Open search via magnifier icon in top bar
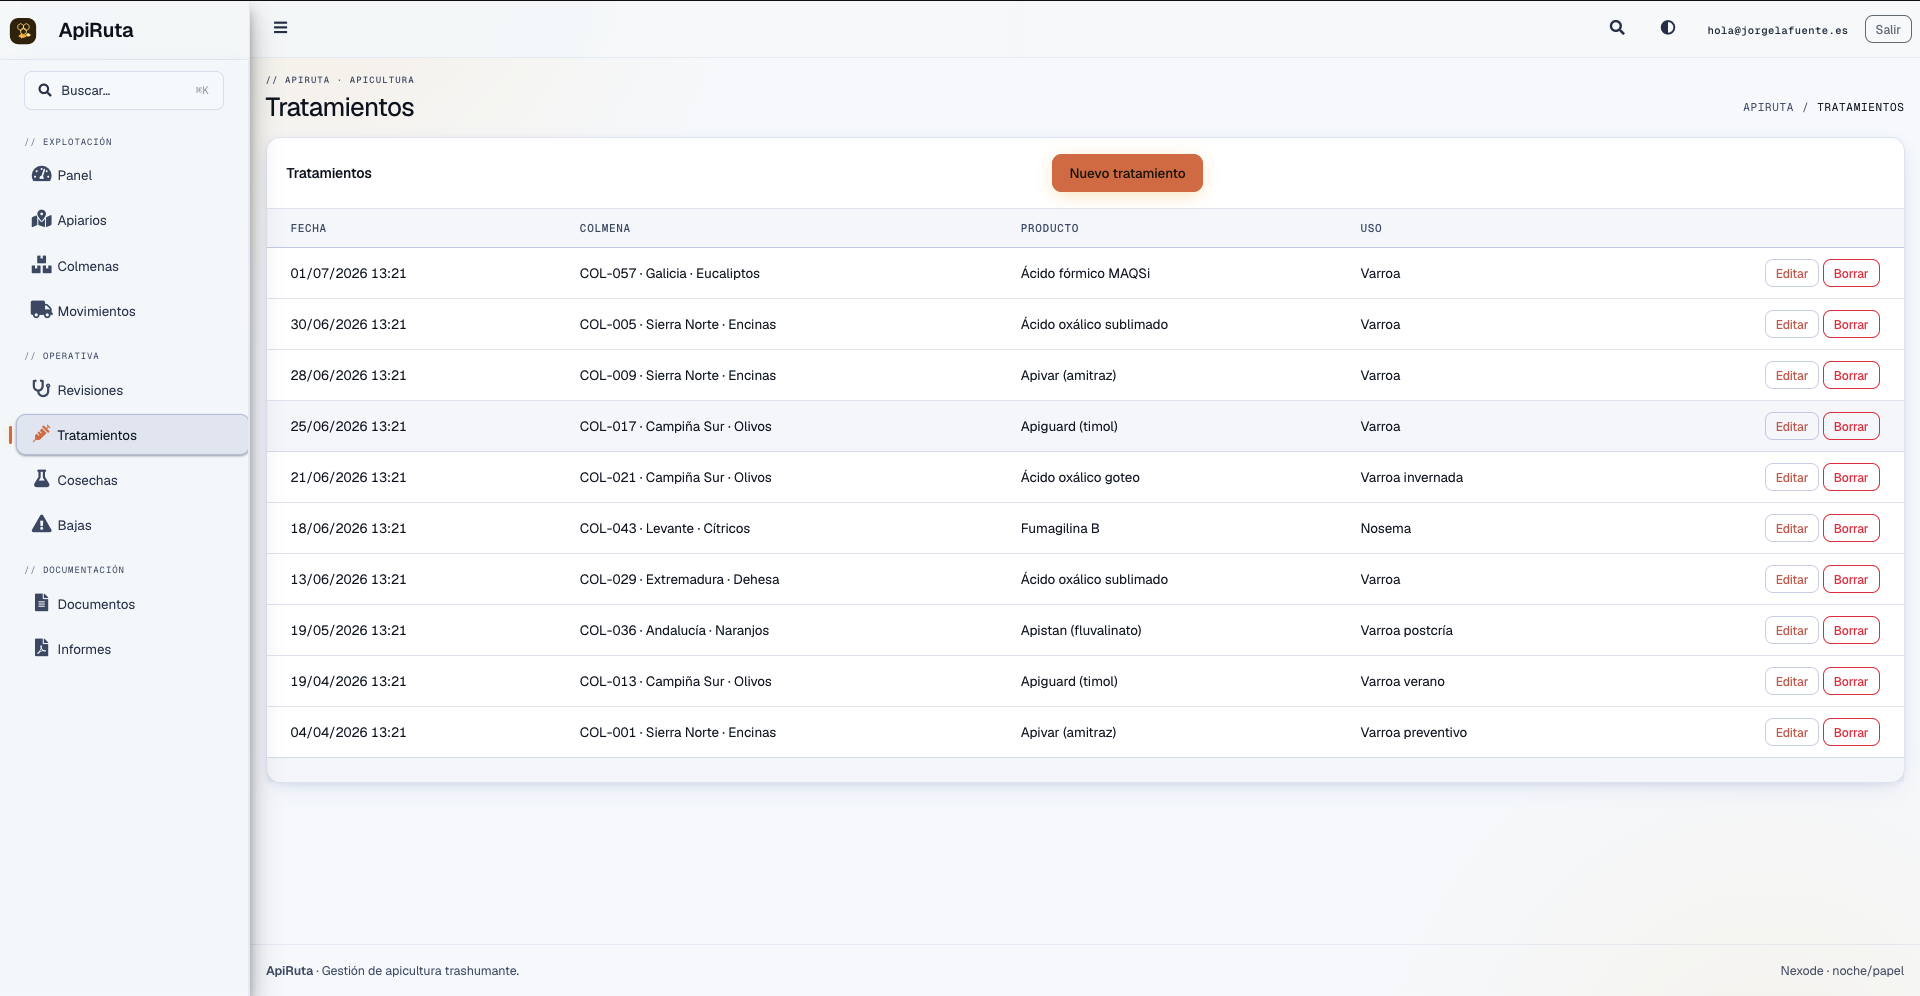The image size is (1920, 996). (1617, 28)
